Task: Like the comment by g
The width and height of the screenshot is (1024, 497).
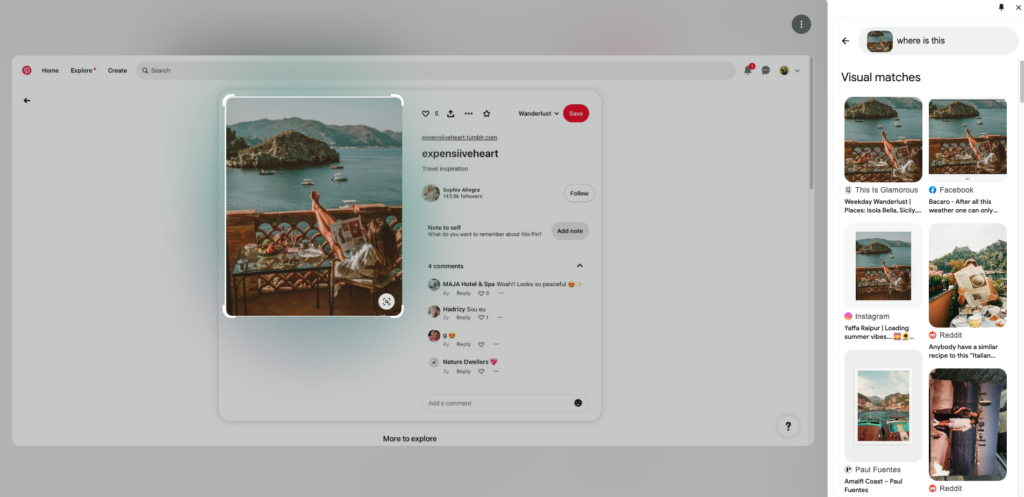Action: (481, 344)
